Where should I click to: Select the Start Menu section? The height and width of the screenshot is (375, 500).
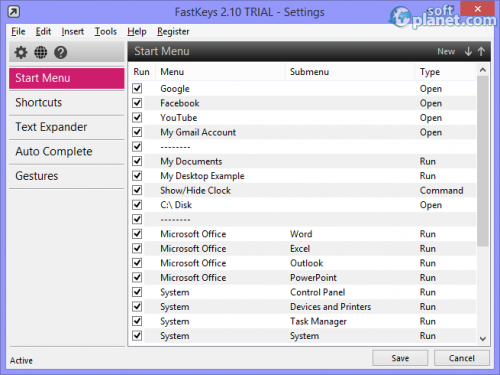click(x=67, y=78)
